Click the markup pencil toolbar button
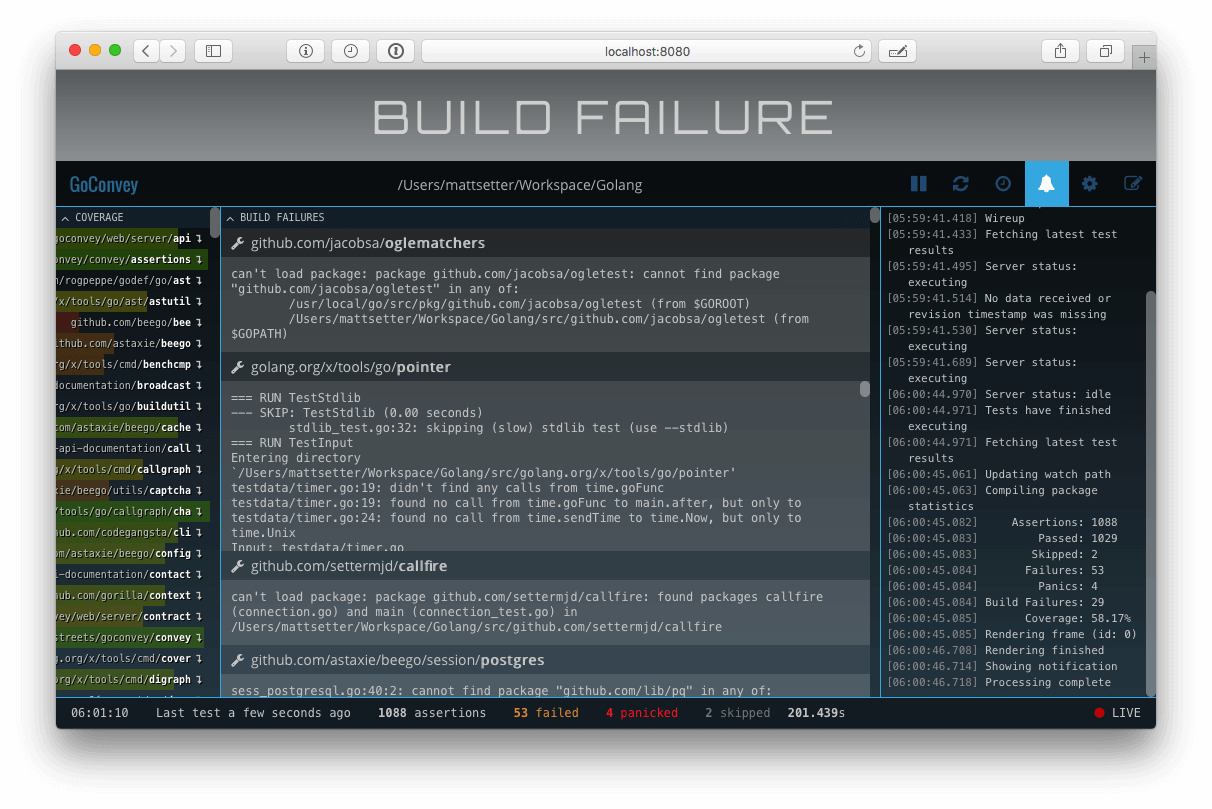This screenshot has height=809, width=1212. pyautogui.click(x=898, y=51)
